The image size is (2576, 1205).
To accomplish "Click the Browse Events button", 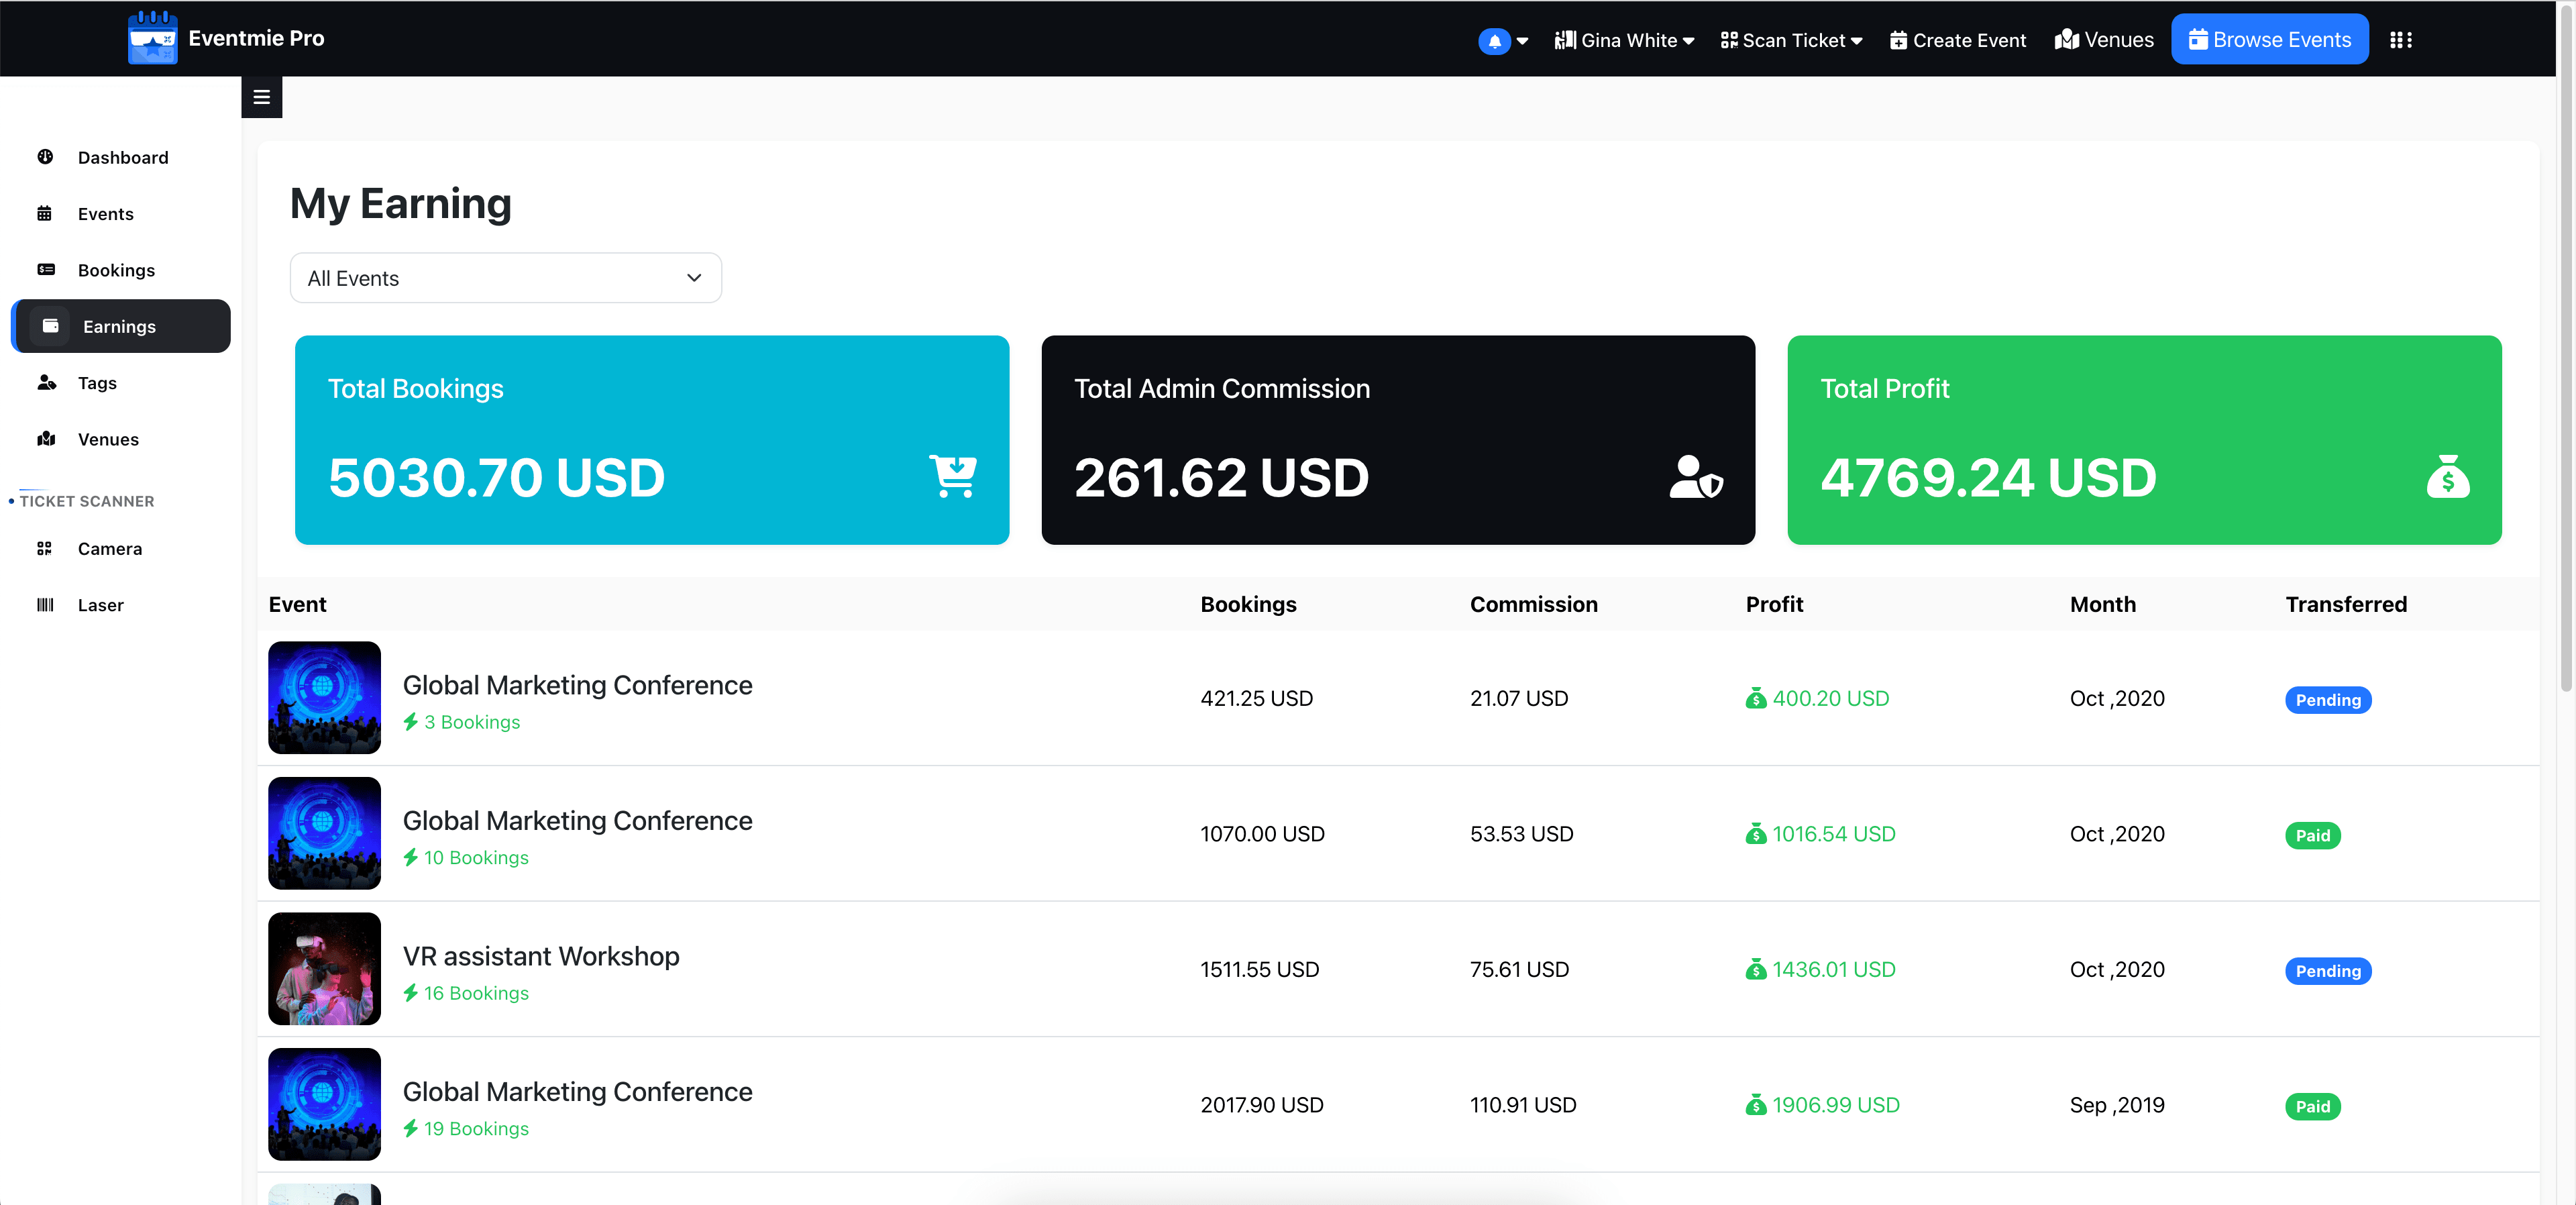I will tap(2269, 40).
